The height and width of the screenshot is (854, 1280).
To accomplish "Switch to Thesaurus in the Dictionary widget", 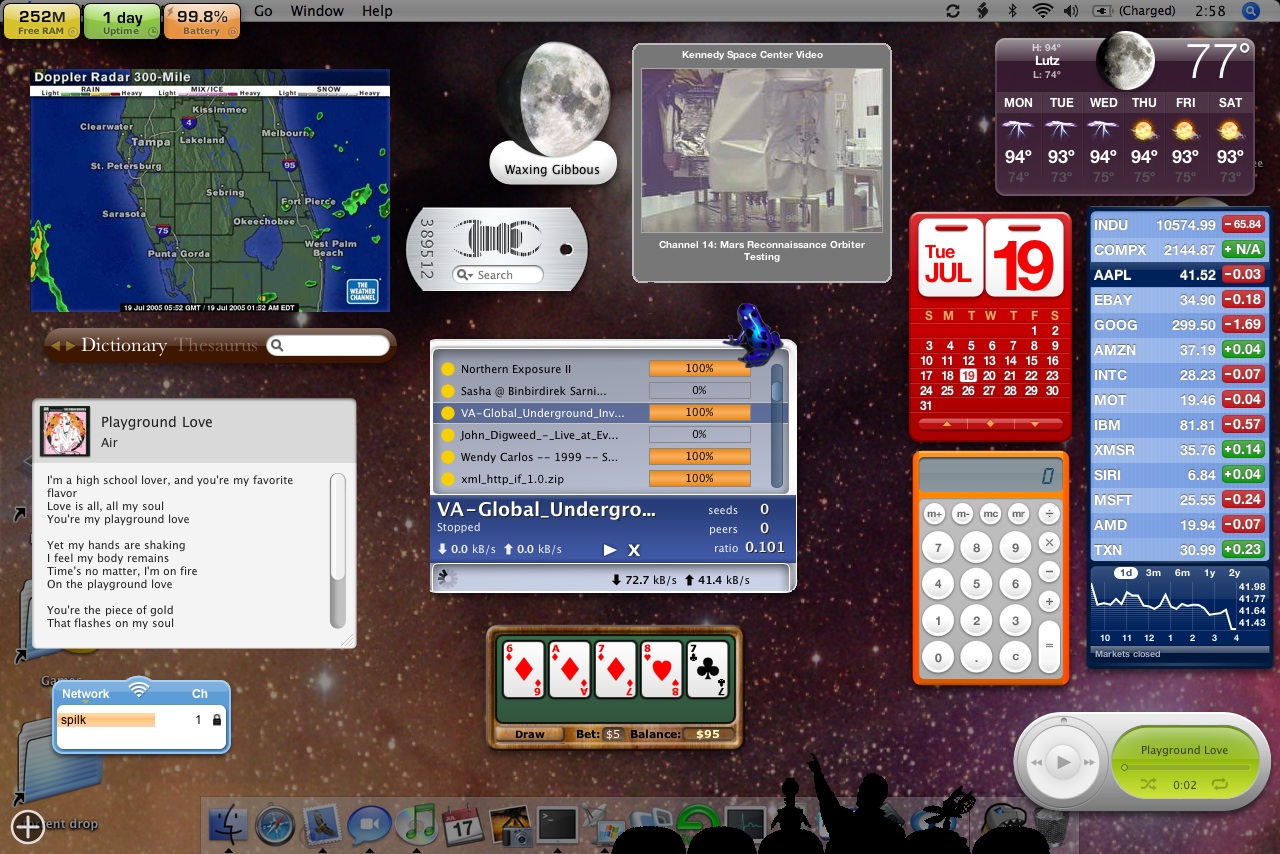I will pyautogui.click(x=216, y=345).
